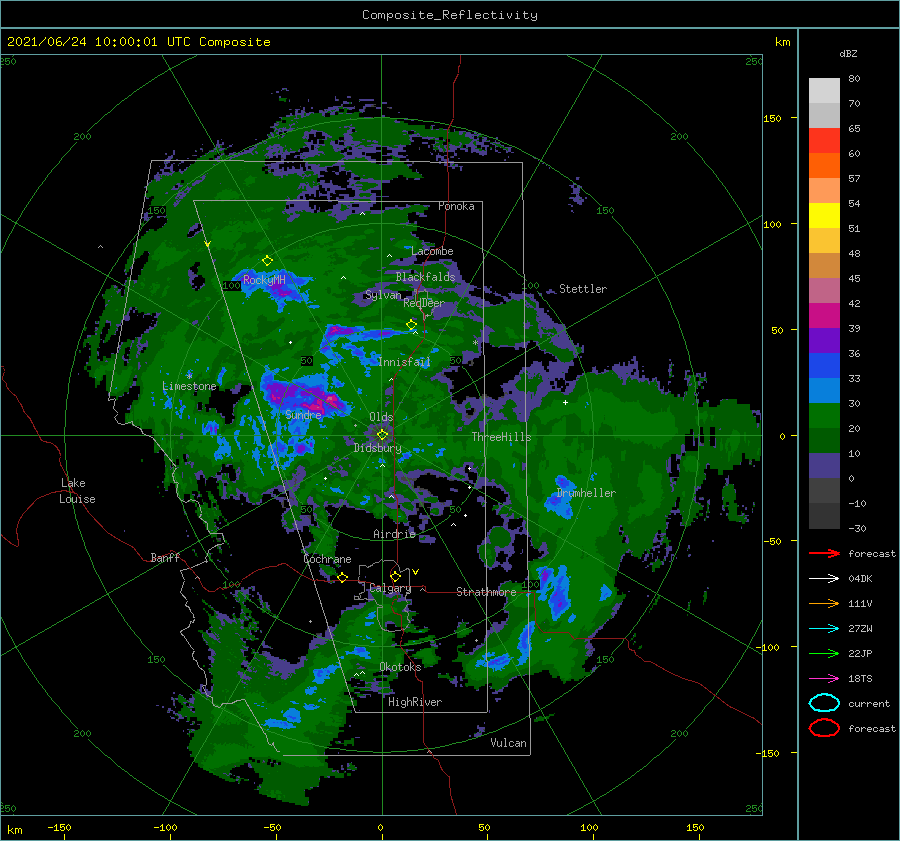Screen dimensions: 900x841
Task: Click the Sundre city label
Action: tap(304, 414)
